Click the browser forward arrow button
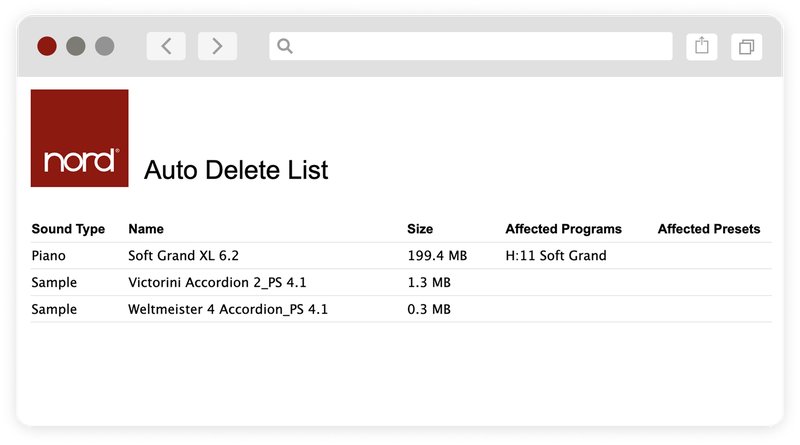The width and height of the screenshot is (800, 445). coord(217,46)
